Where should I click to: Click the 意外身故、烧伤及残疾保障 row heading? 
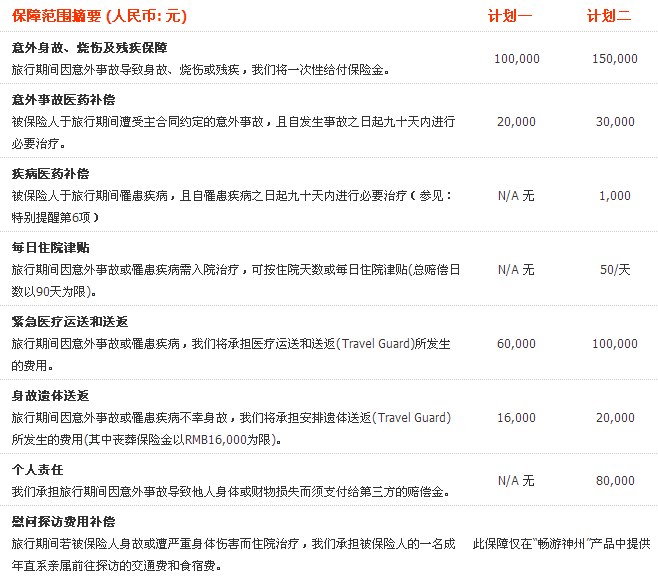click(89, 48)
